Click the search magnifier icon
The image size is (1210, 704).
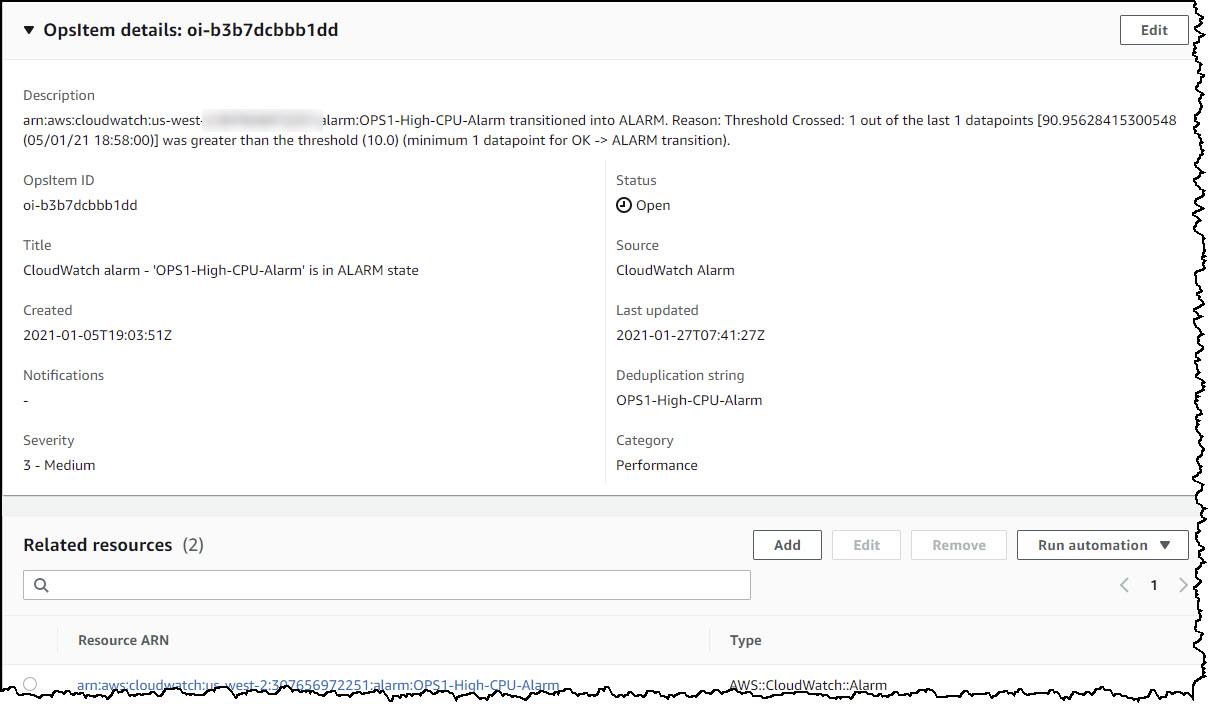[x=41, y=585]
